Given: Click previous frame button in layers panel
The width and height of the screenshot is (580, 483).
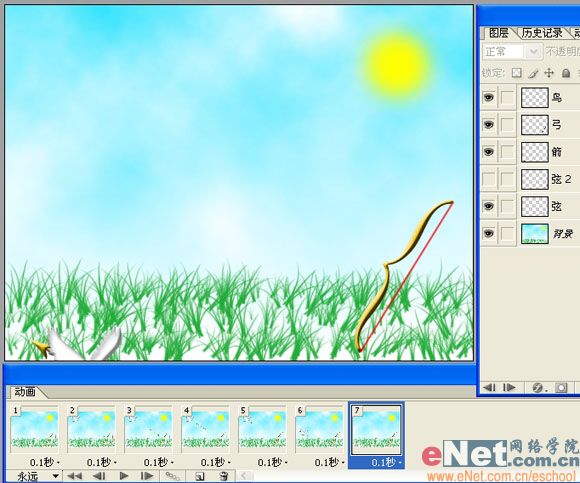Looking at the screenshot, I should pos(489,387).
